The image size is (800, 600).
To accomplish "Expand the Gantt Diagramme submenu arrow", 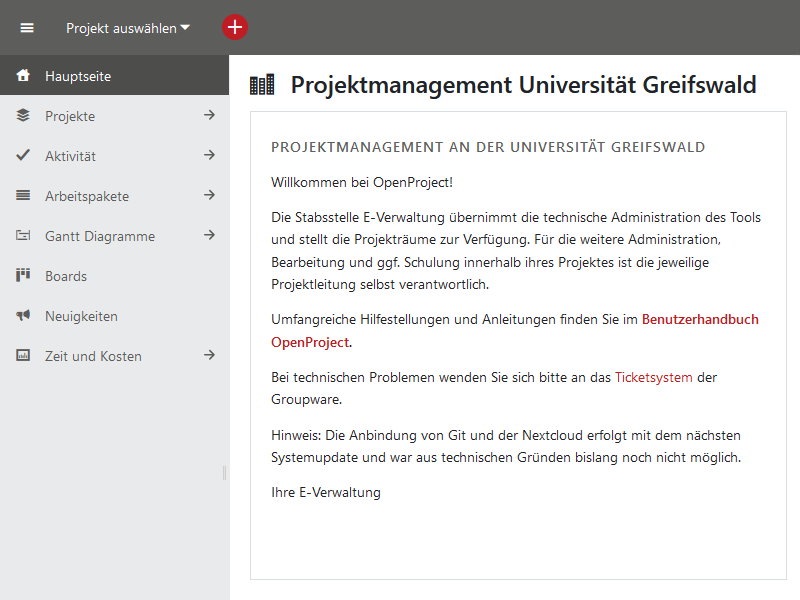I will coord(209,235).
